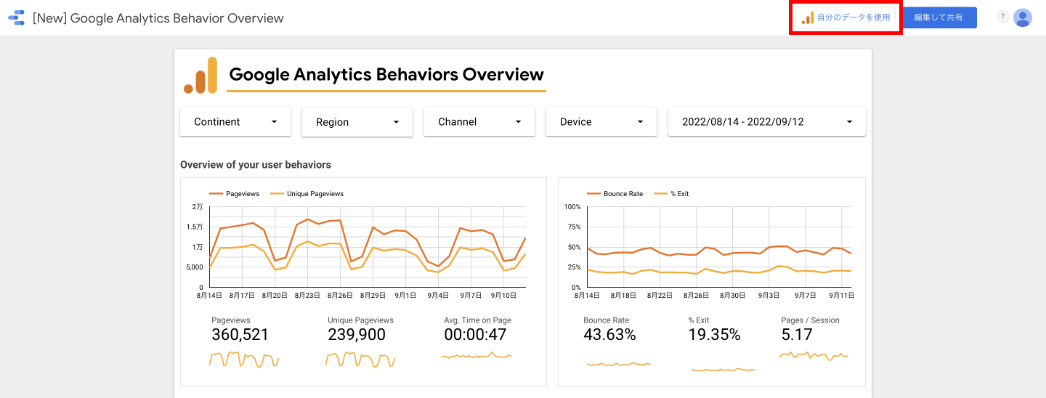Click the Pageviews sparkline chart
The width and height of the screenshot is (1046, 398).
click(x=243, y=359)
